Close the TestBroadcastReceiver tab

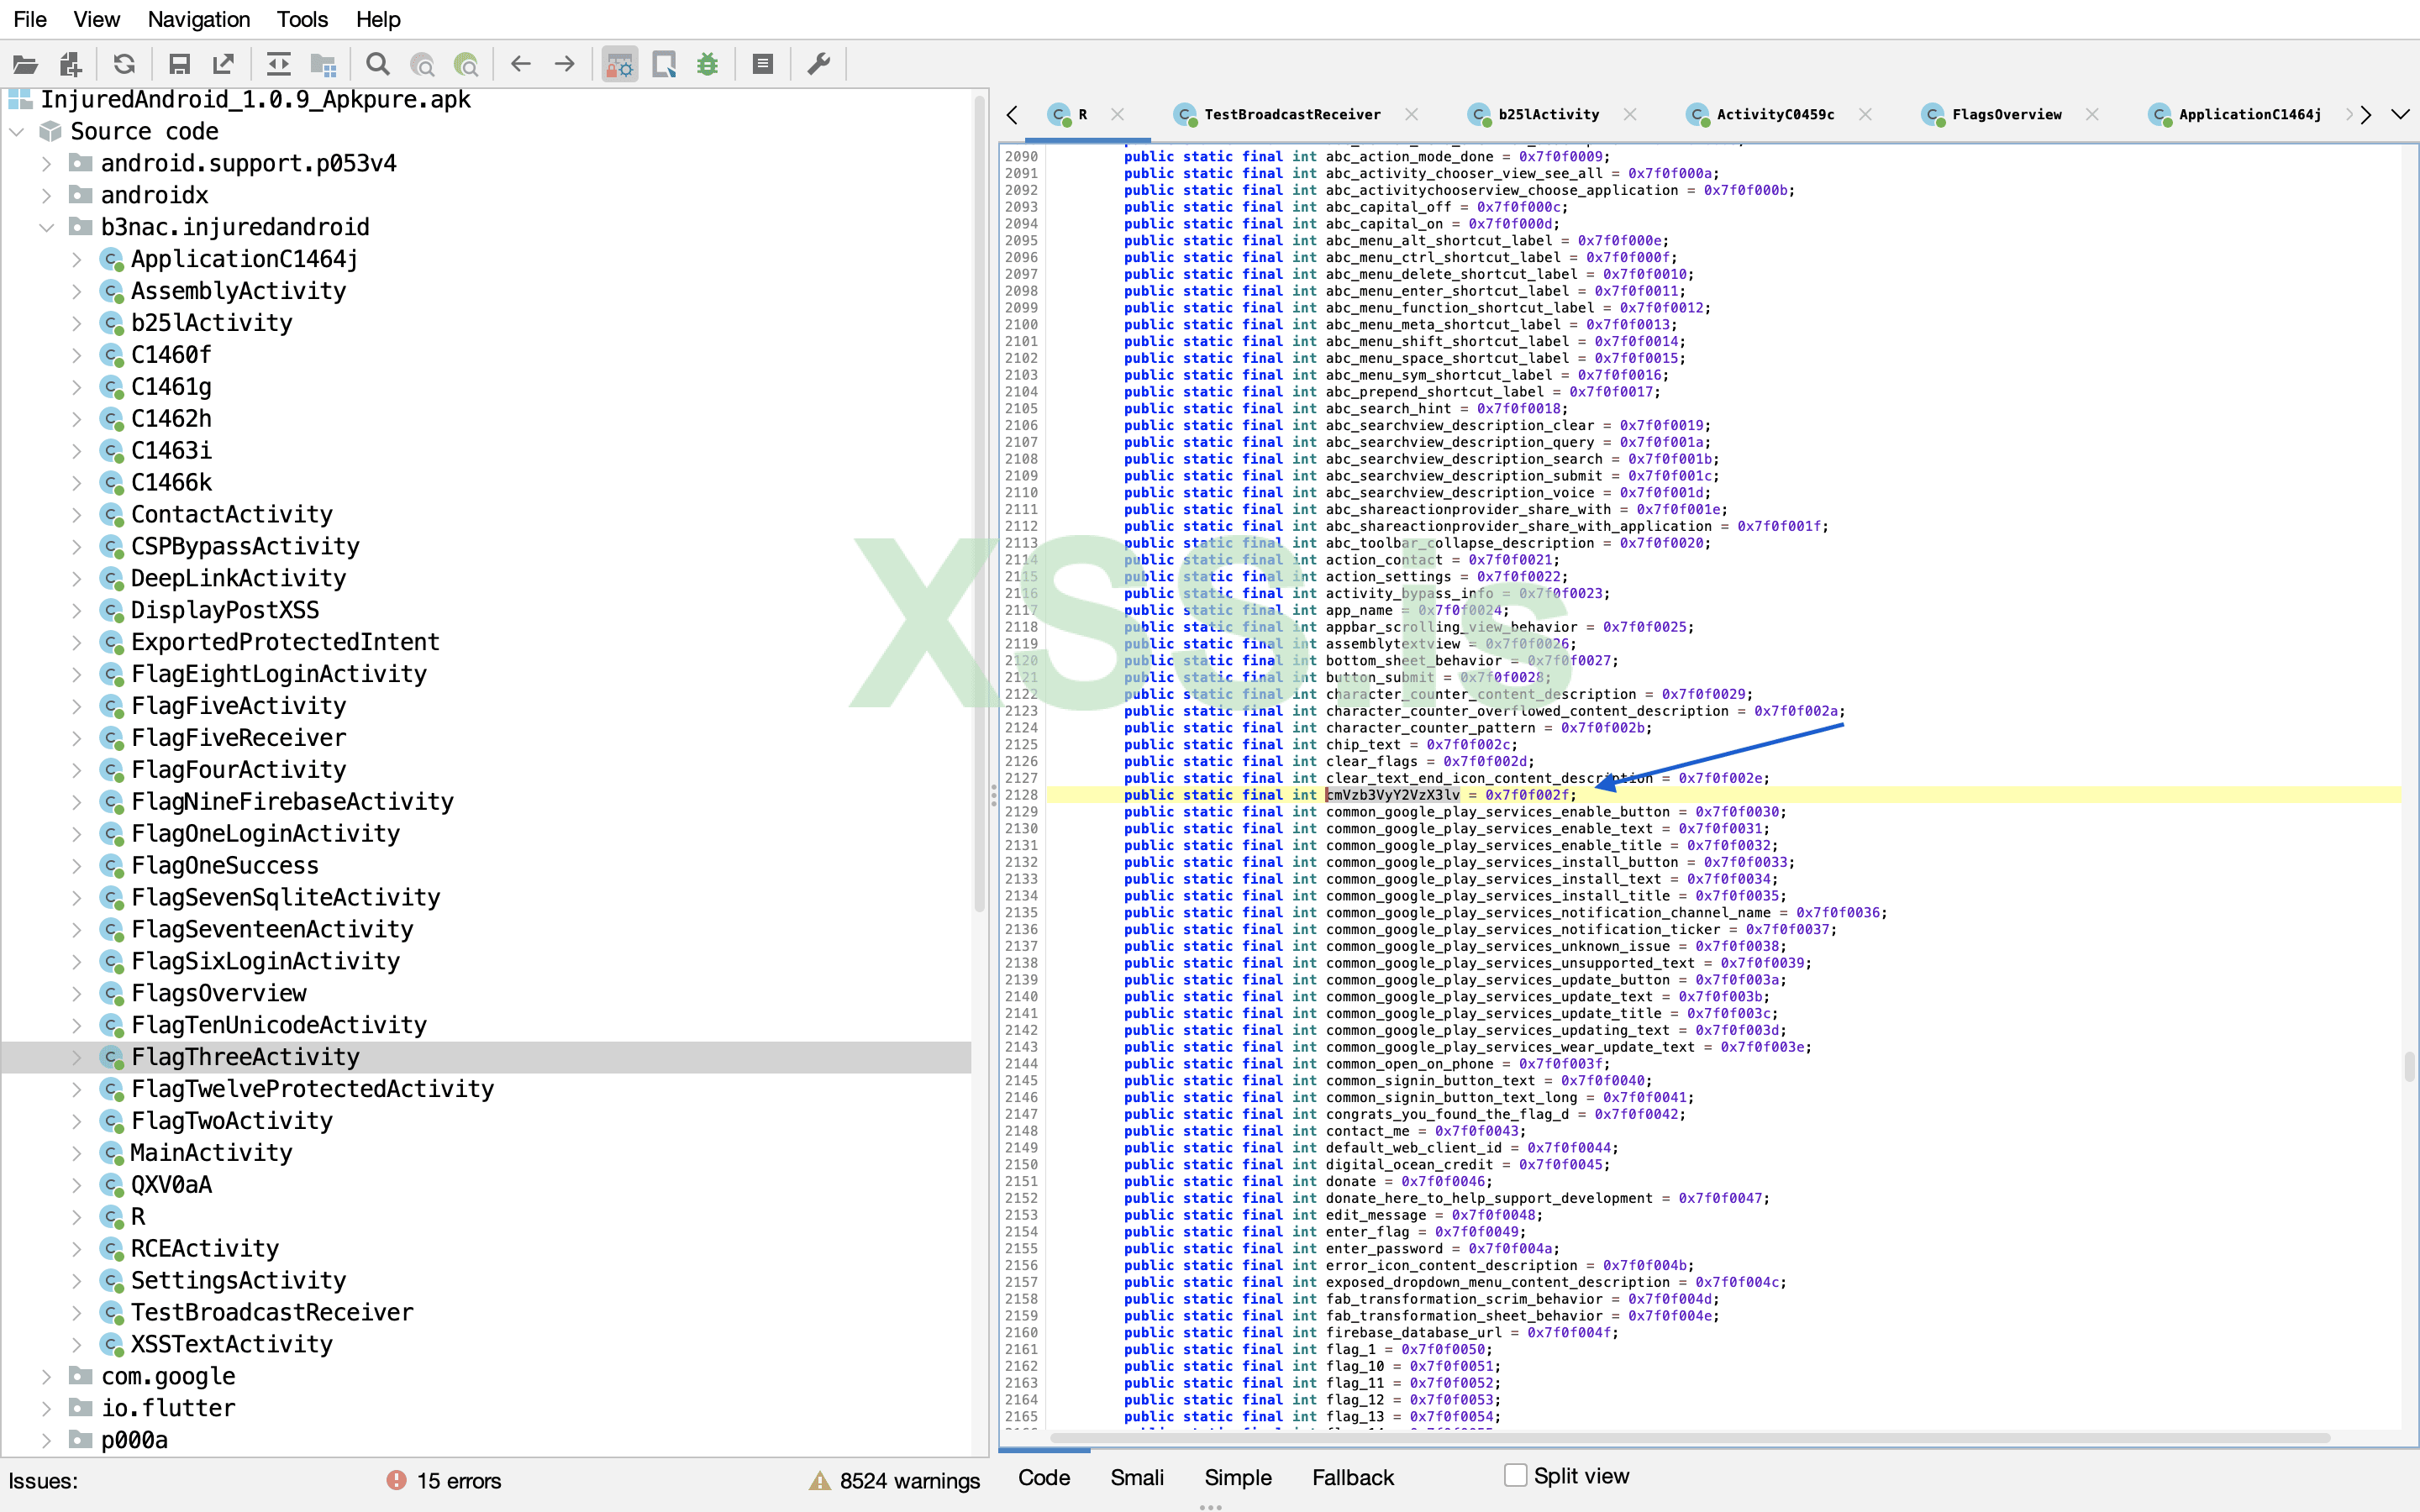click(x=1411, y=114)
